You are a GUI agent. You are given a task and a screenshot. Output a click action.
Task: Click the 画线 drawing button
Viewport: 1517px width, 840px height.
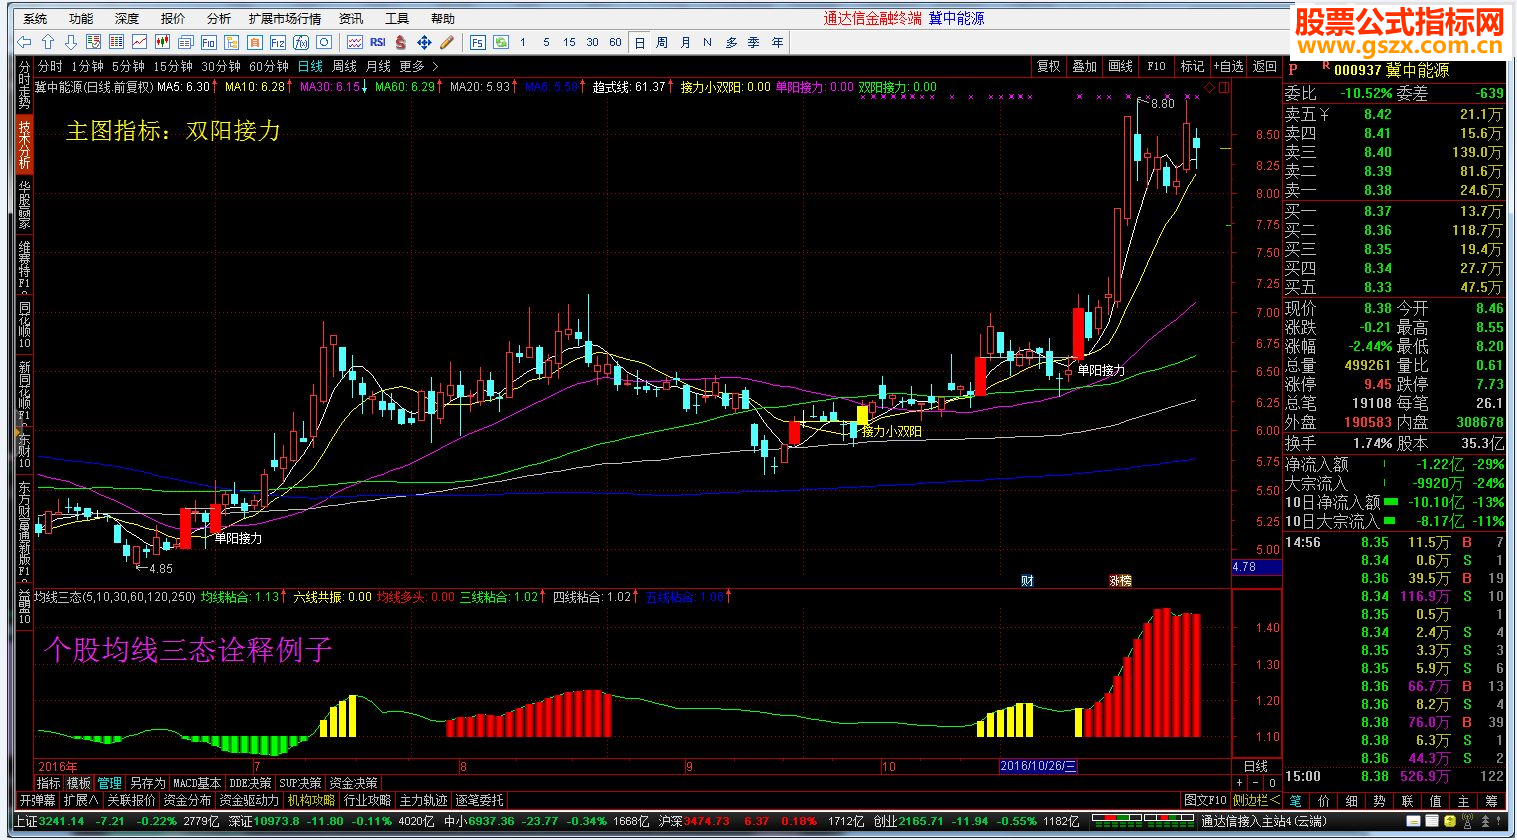1121,66
